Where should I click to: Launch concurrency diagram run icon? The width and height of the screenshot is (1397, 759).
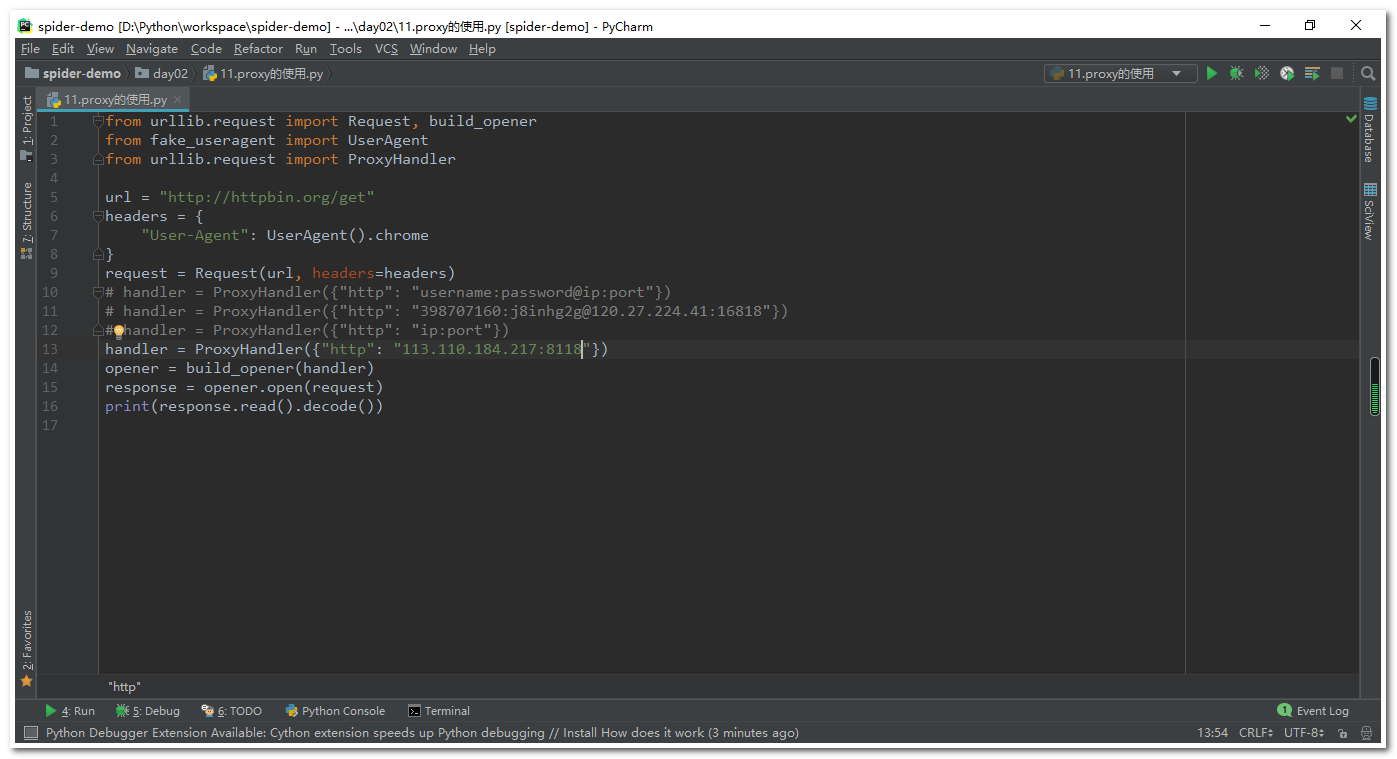[x=1312, y=73]
